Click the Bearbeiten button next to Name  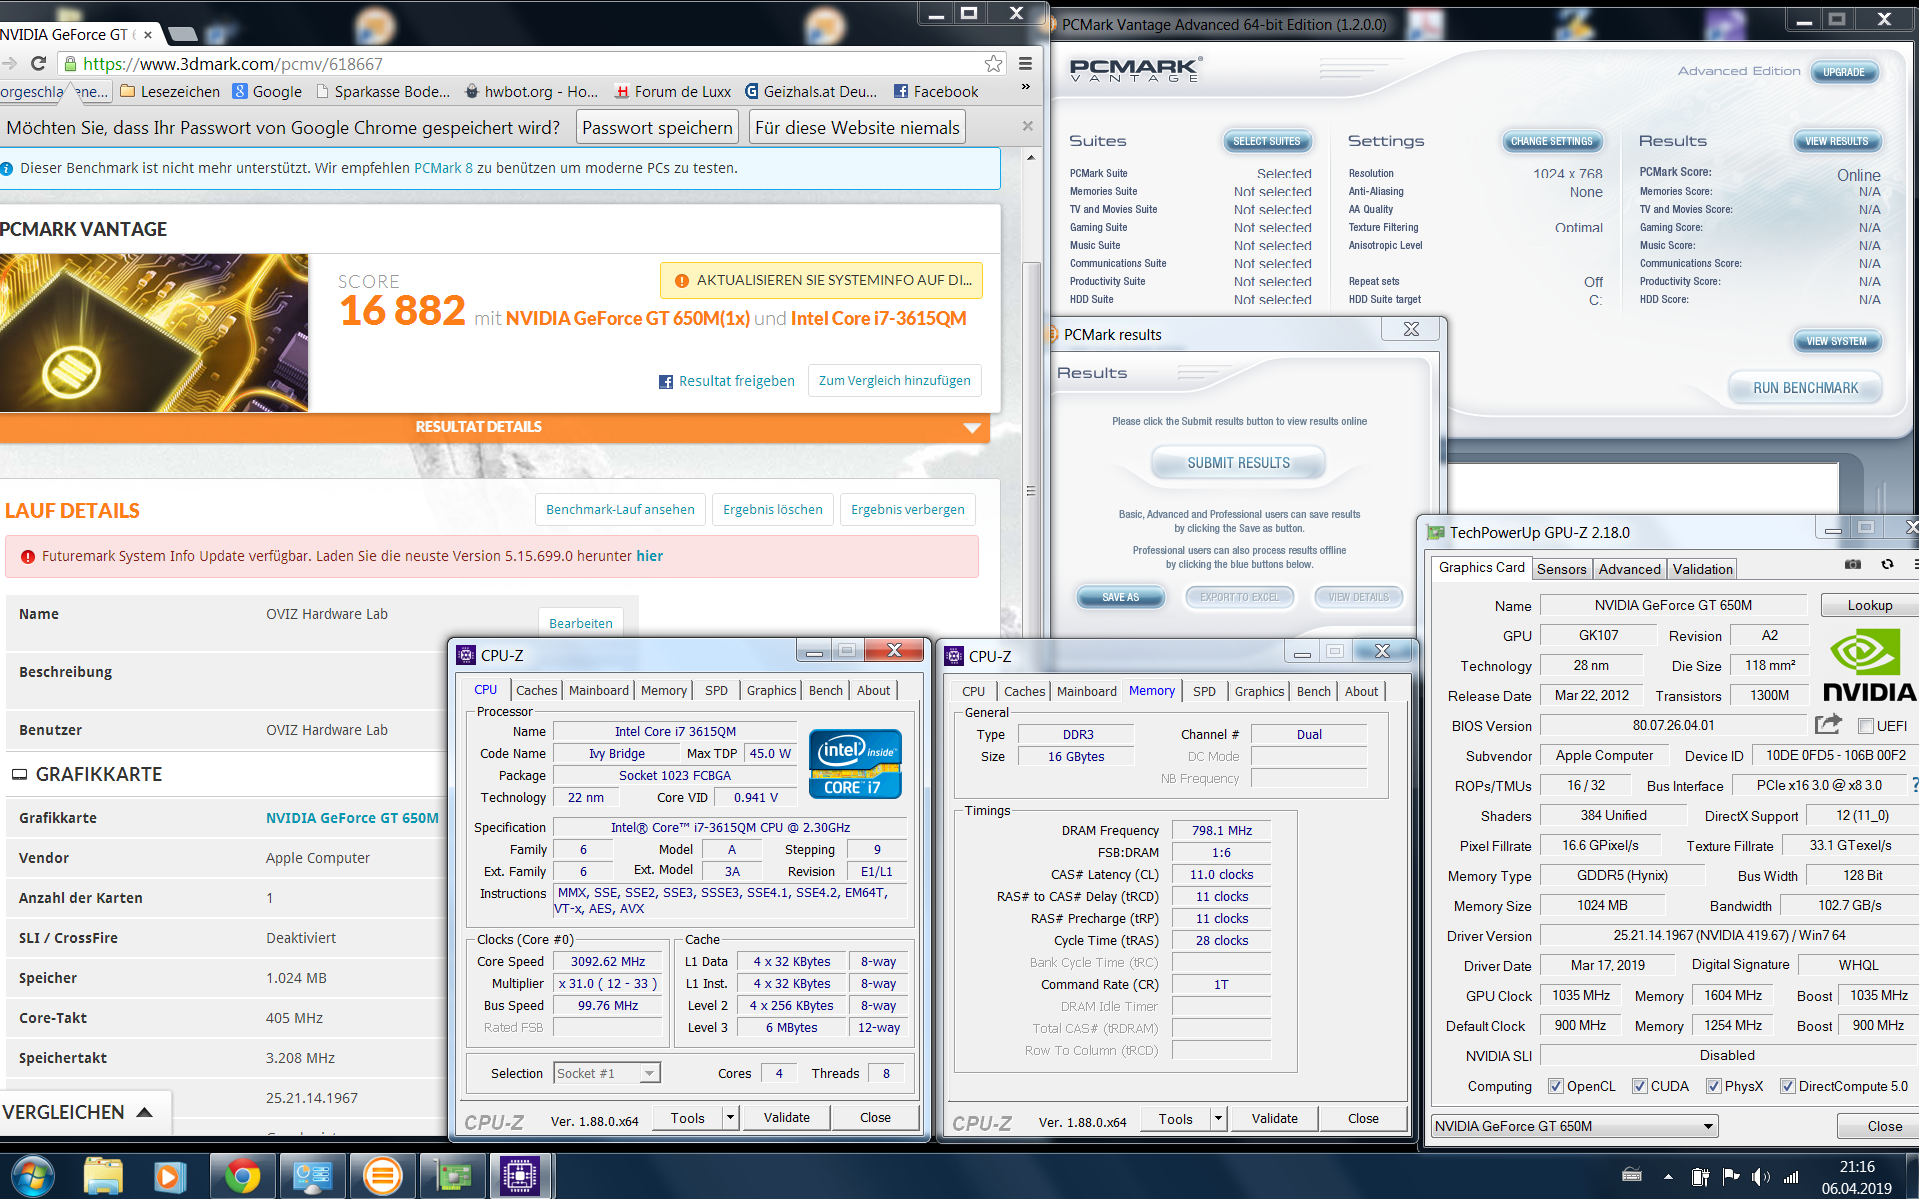click(580, 623)
